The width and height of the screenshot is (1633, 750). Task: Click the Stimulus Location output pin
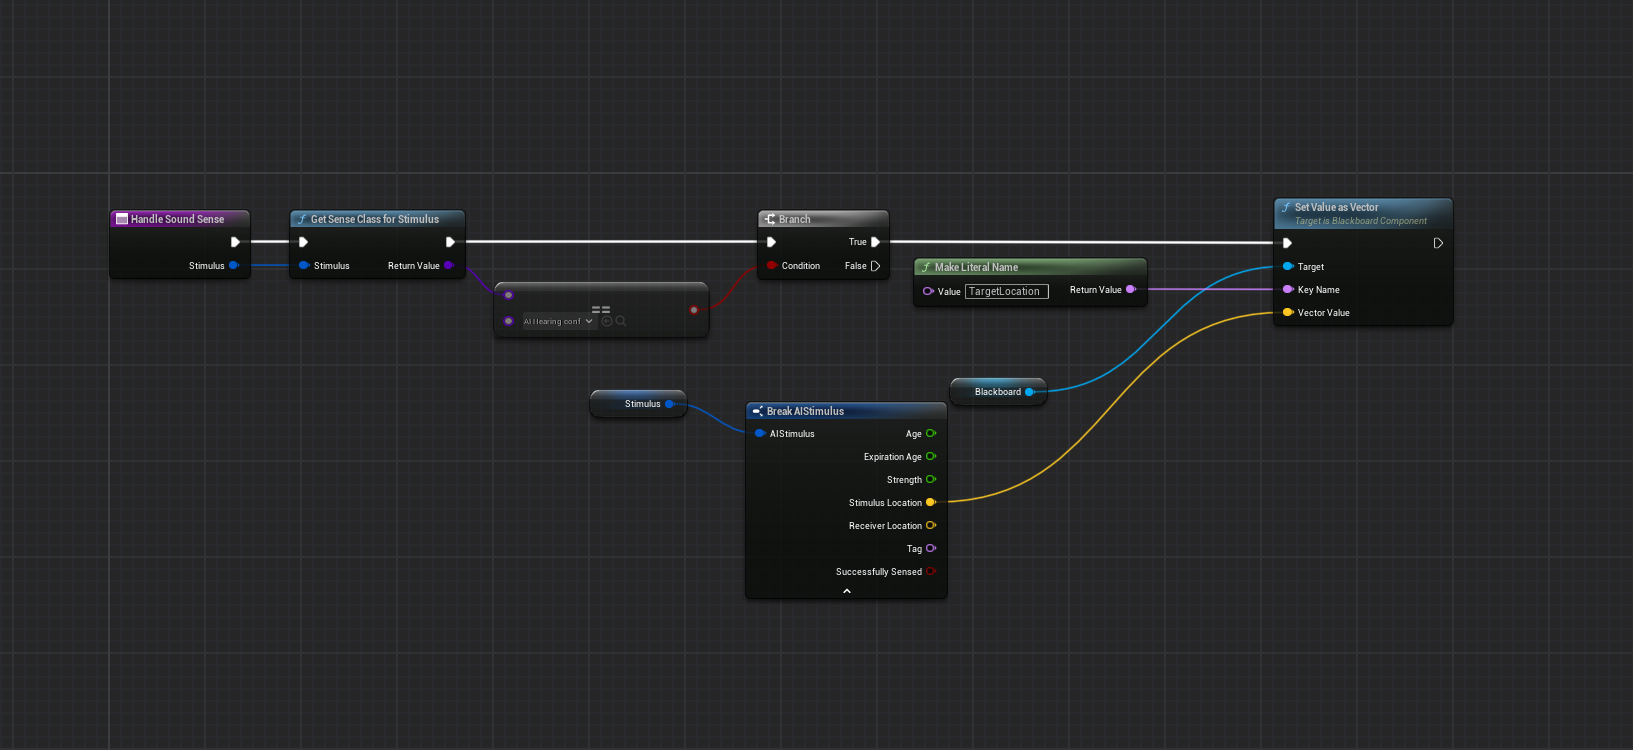click(930, 503)
